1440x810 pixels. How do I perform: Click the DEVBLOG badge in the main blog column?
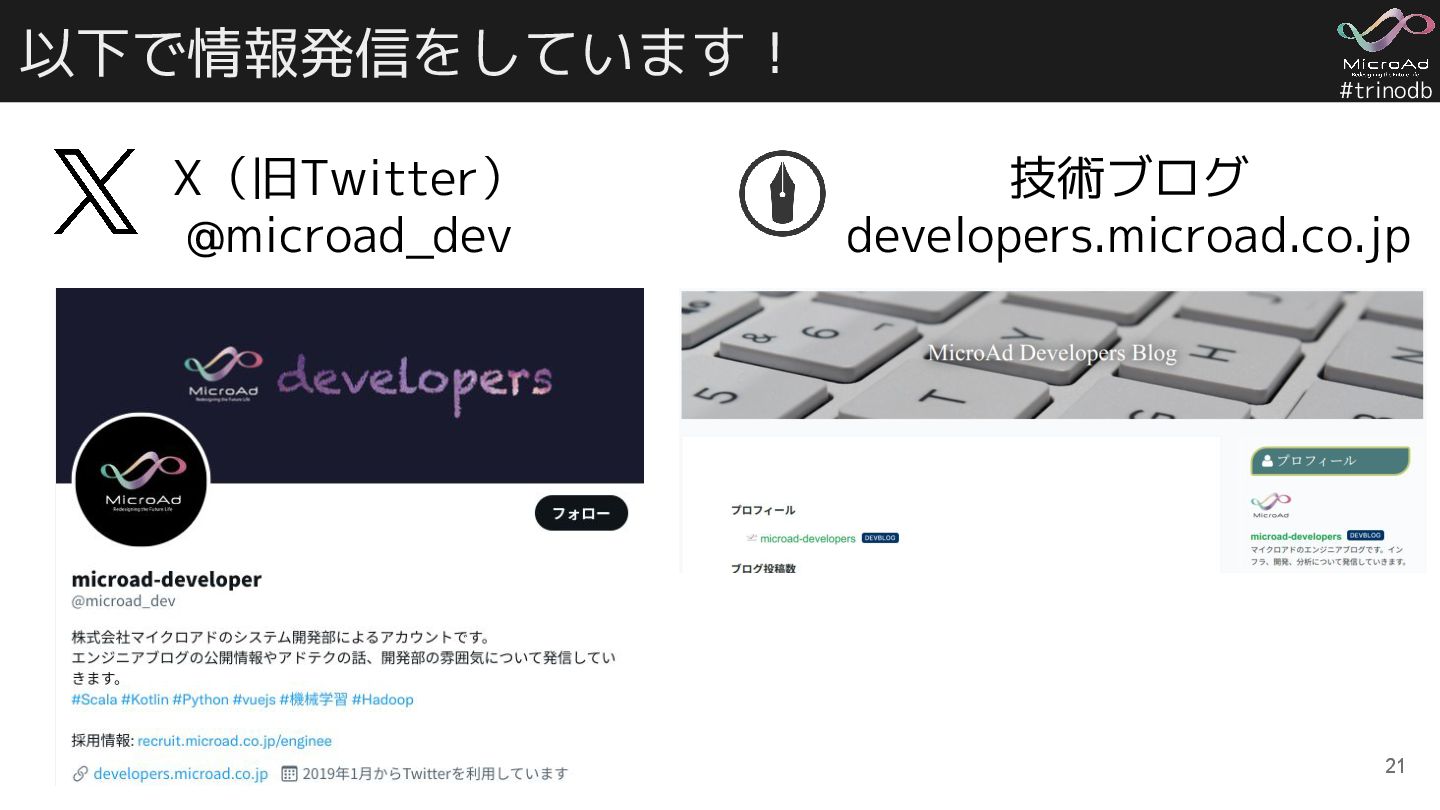(880, 538)
